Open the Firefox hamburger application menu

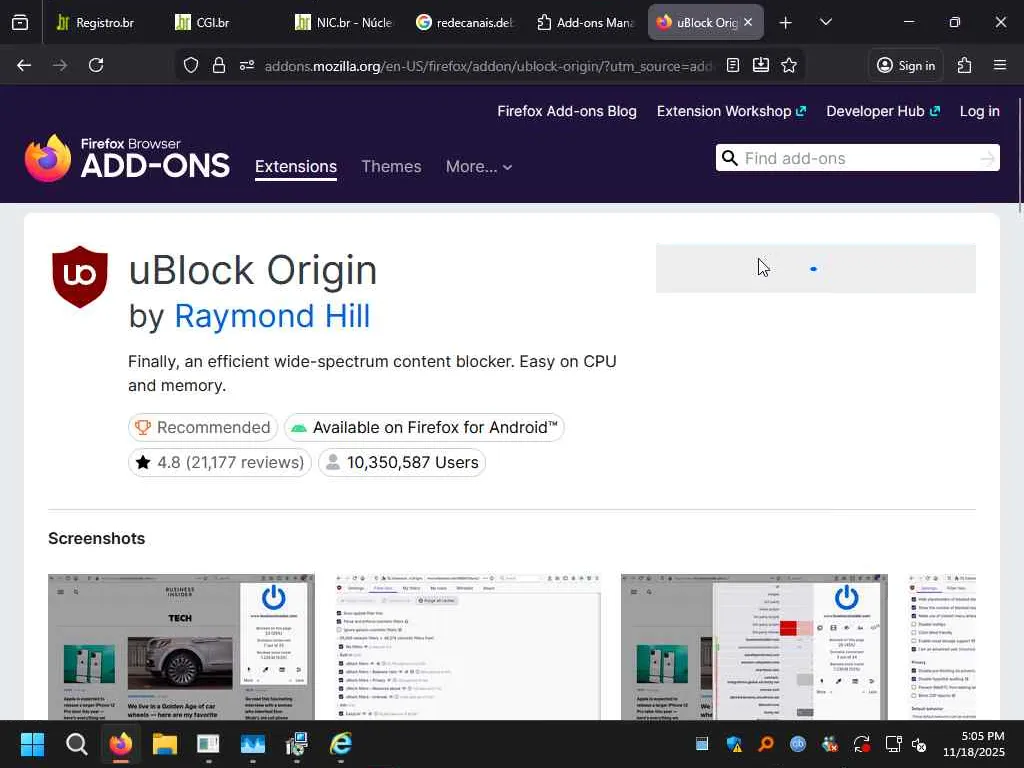tap(1000, 65)
